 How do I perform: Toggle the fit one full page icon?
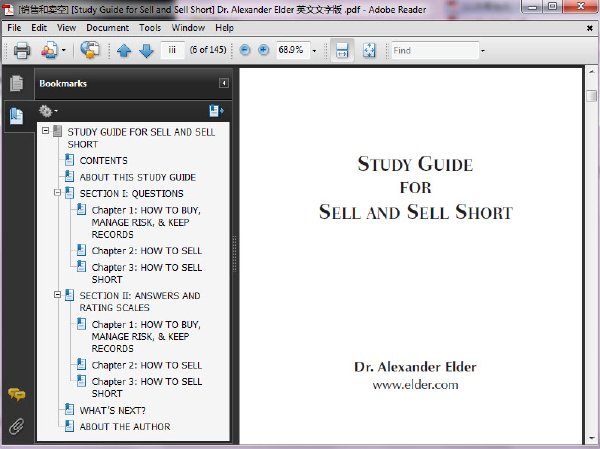pos(369,51)
